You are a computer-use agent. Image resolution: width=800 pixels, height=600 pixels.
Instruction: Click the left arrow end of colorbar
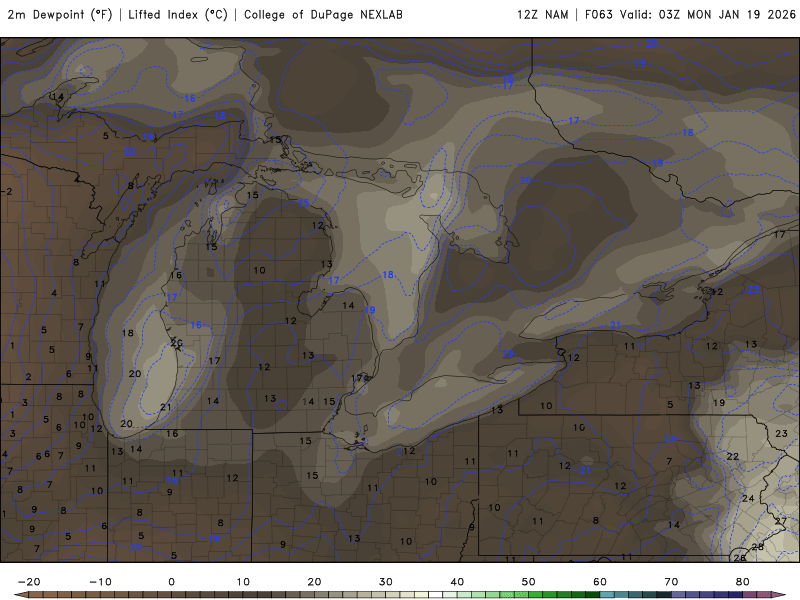[x=20, y=595]
